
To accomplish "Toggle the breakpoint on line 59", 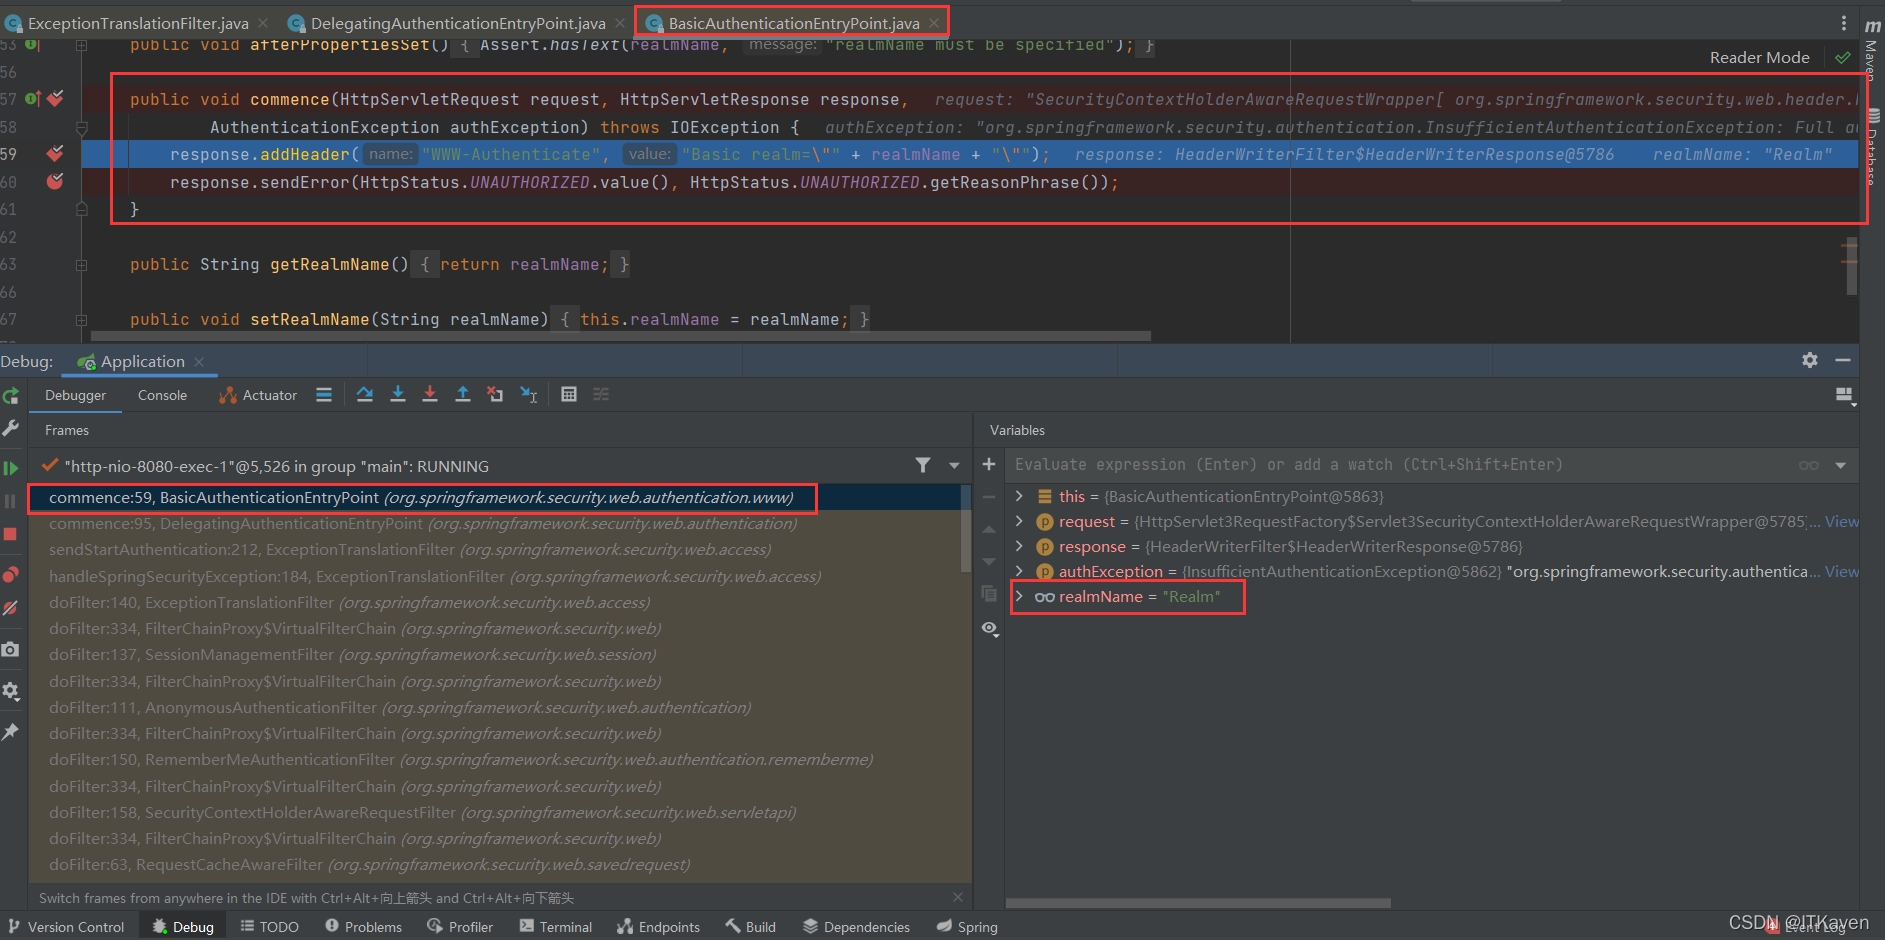I will click(x=54, y=153).
